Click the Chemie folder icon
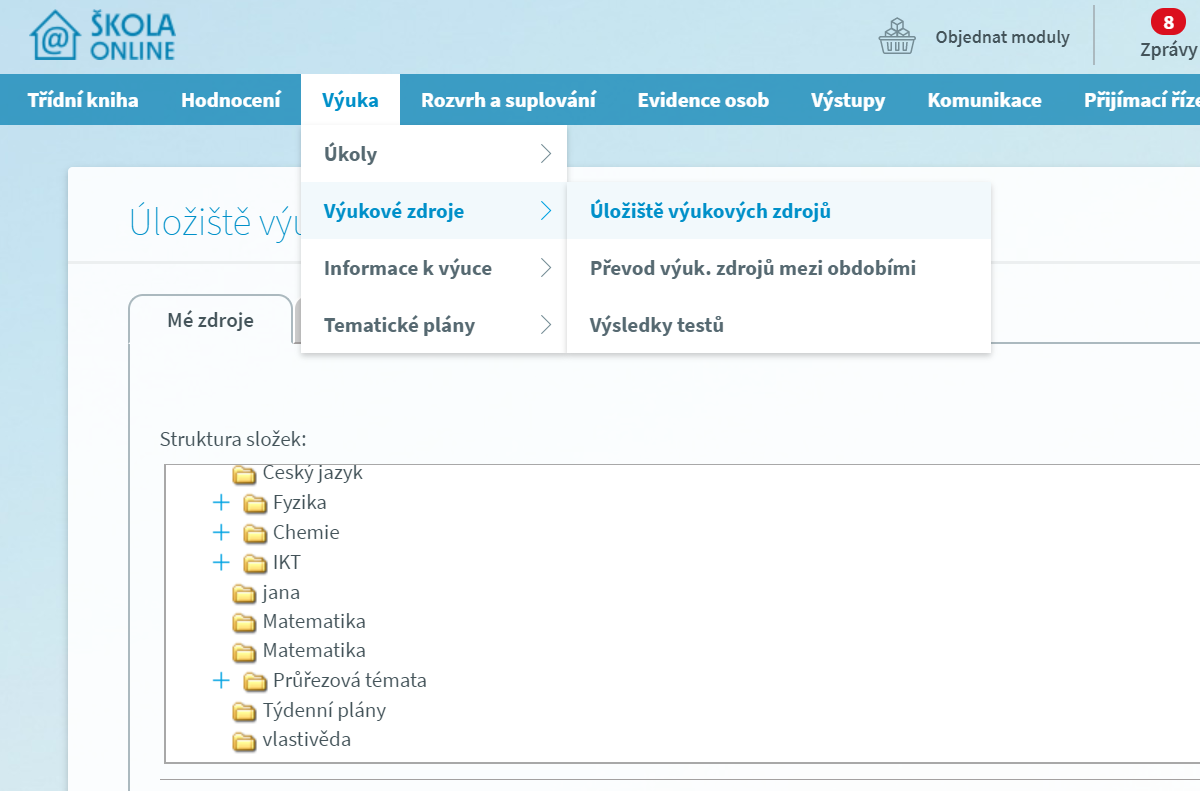This screenshot has width=1200, height=791. 255,533
